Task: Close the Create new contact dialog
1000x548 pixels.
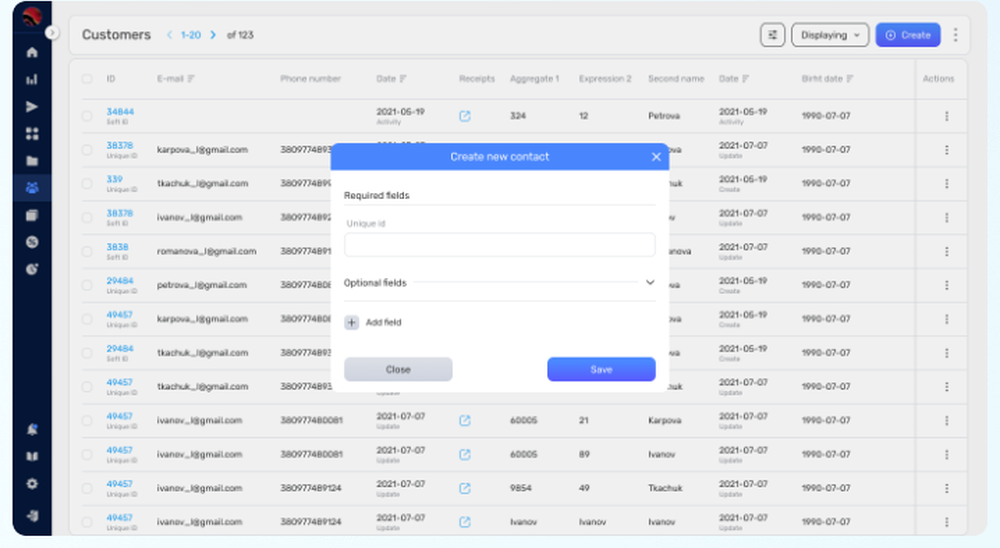Action: tap(656, 157)
